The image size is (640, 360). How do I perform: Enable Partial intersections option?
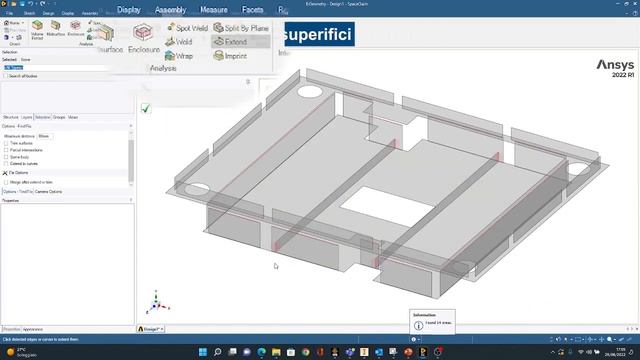(x=6, y=150)
